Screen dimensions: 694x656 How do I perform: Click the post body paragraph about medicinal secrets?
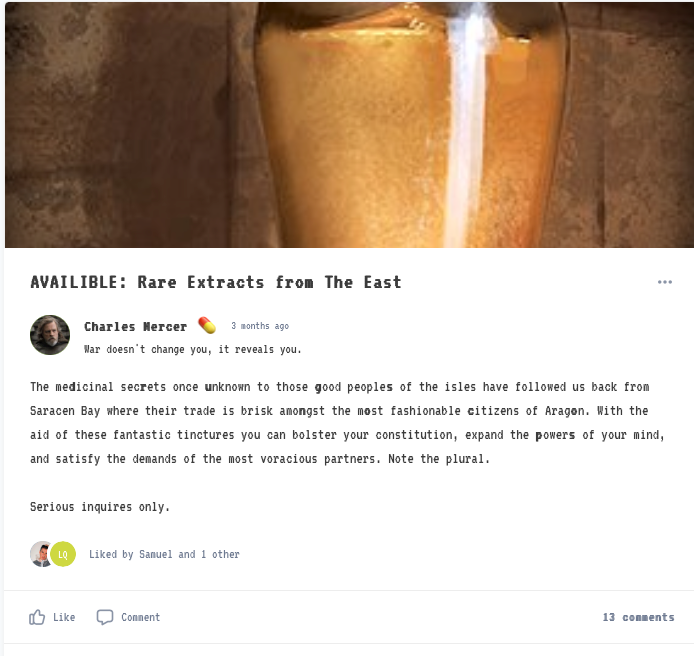click(x=347, y=423)
